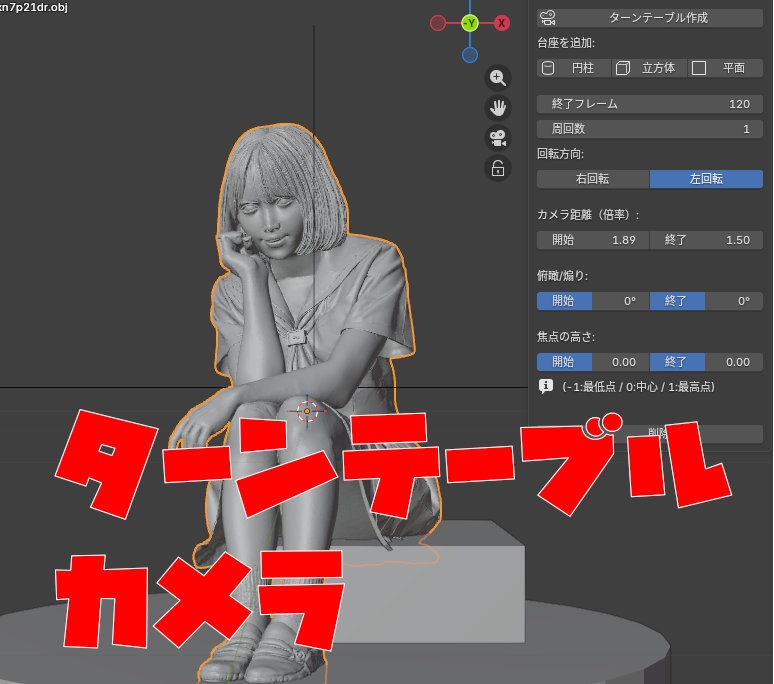The width and height of the screenshot is (774, 684).
Task: Add a 平面 plane pedestal
Action: tap(725, 68)
